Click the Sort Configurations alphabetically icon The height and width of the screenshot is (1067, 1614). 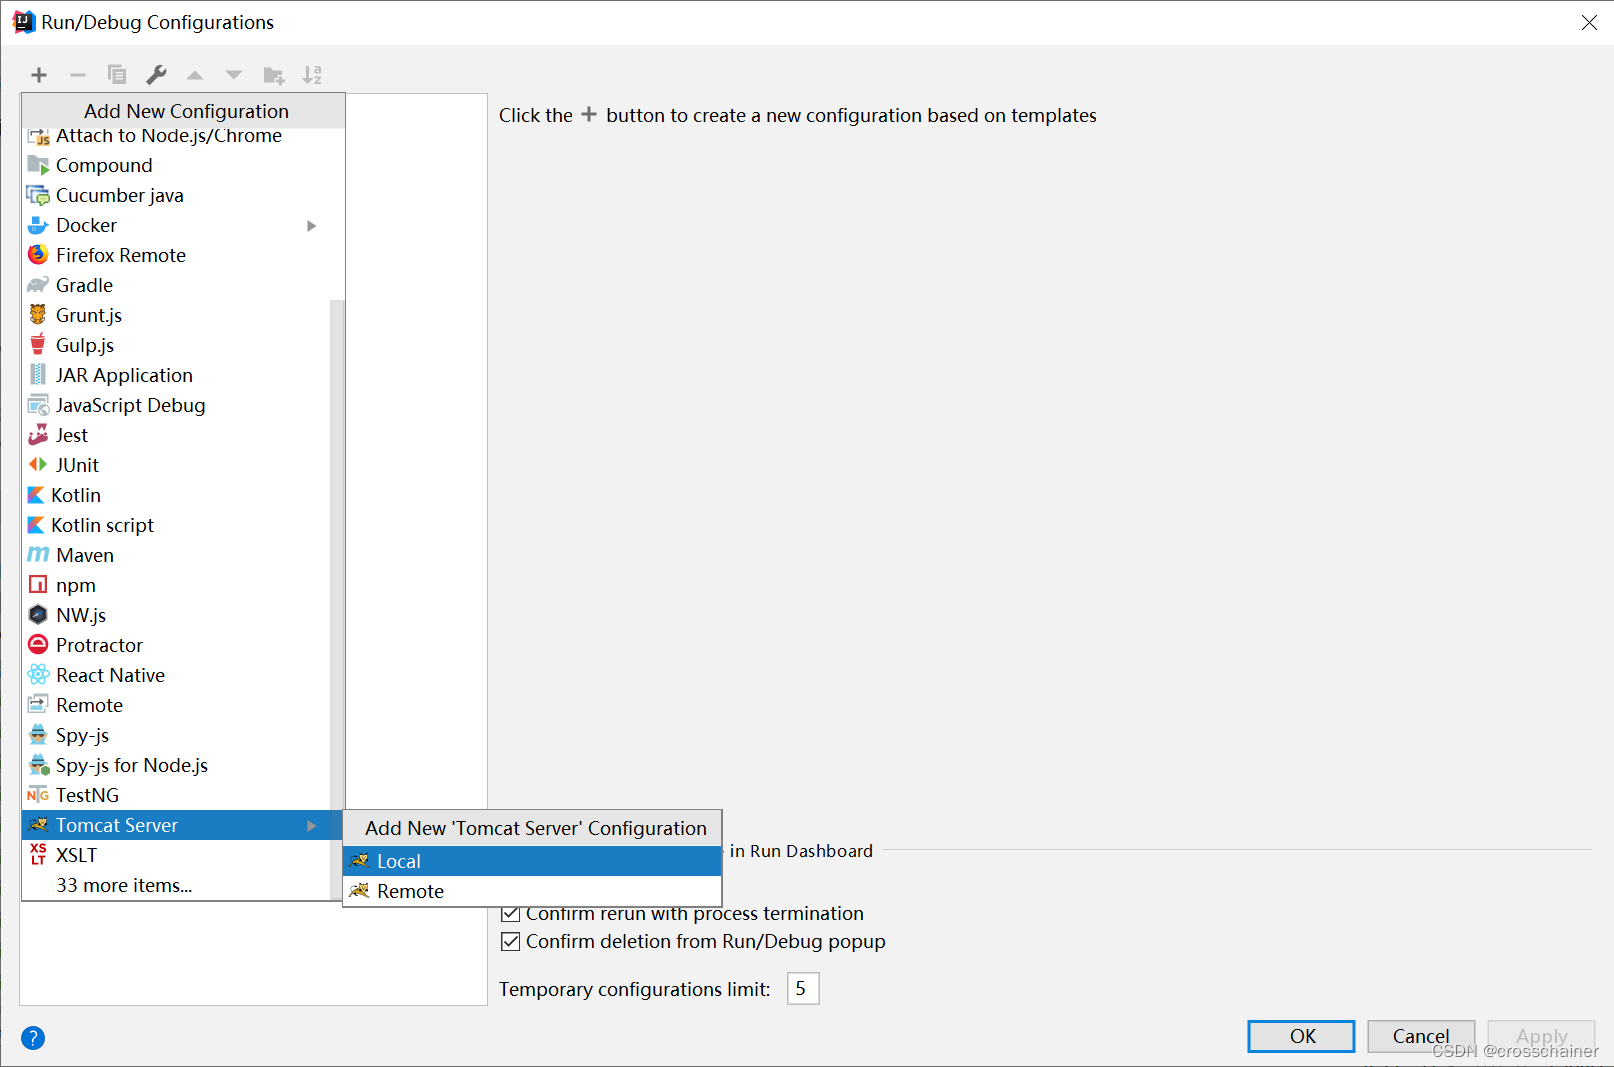point(312,75)
